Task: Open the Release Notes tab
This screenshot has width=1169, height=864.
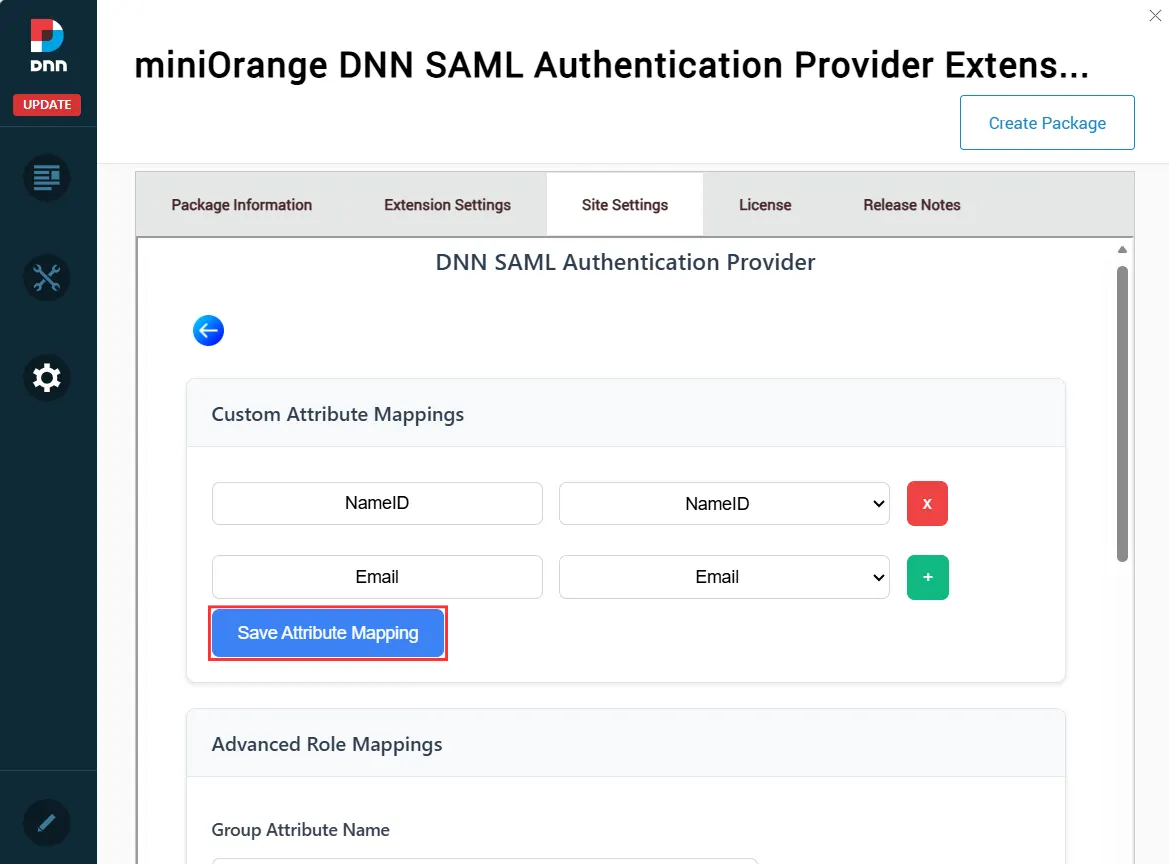Action: point(912,204)
